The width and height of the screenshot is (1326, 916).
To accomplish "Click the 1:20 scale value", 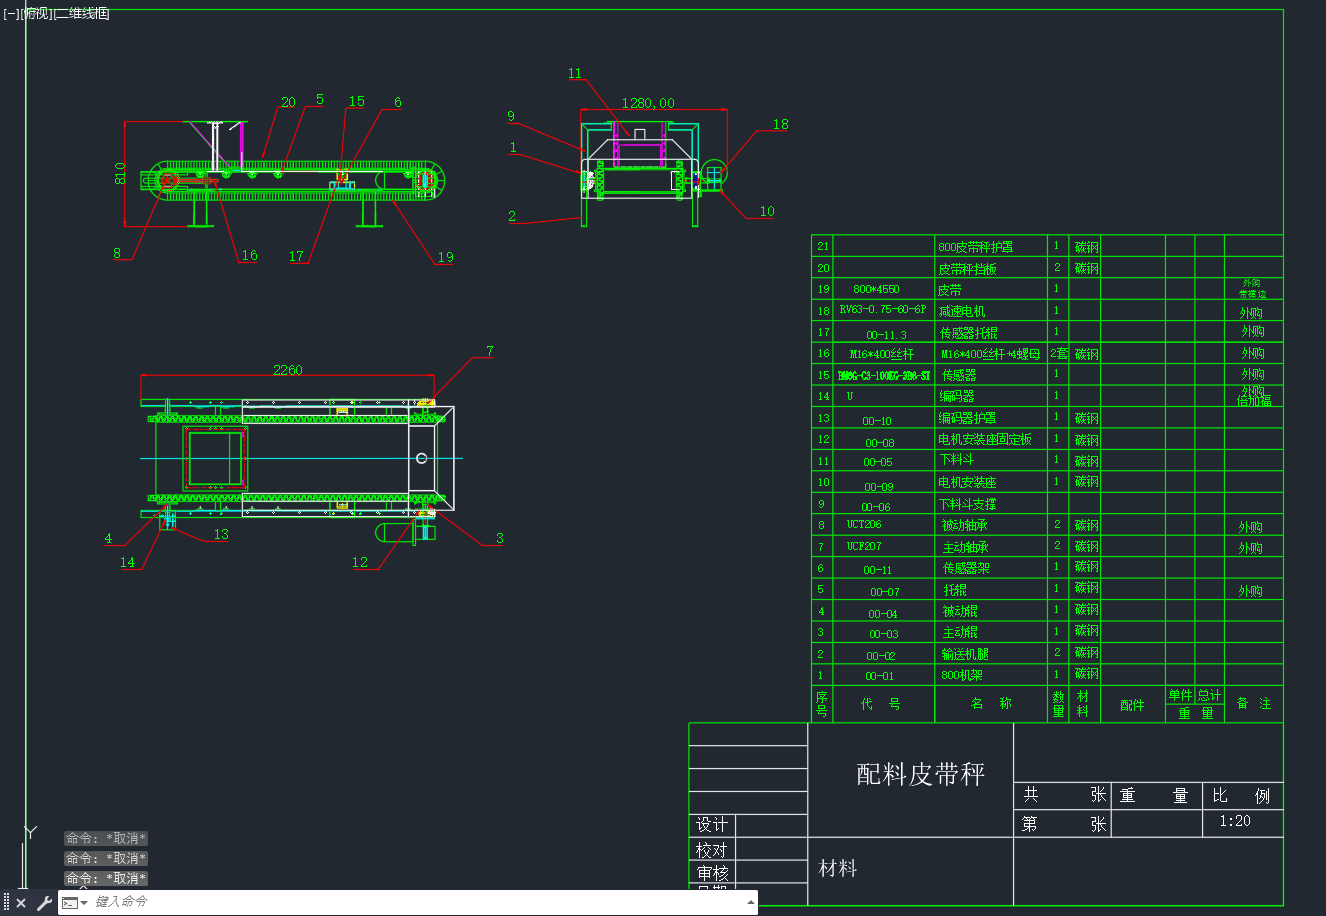I will [x=1235, y=821].
